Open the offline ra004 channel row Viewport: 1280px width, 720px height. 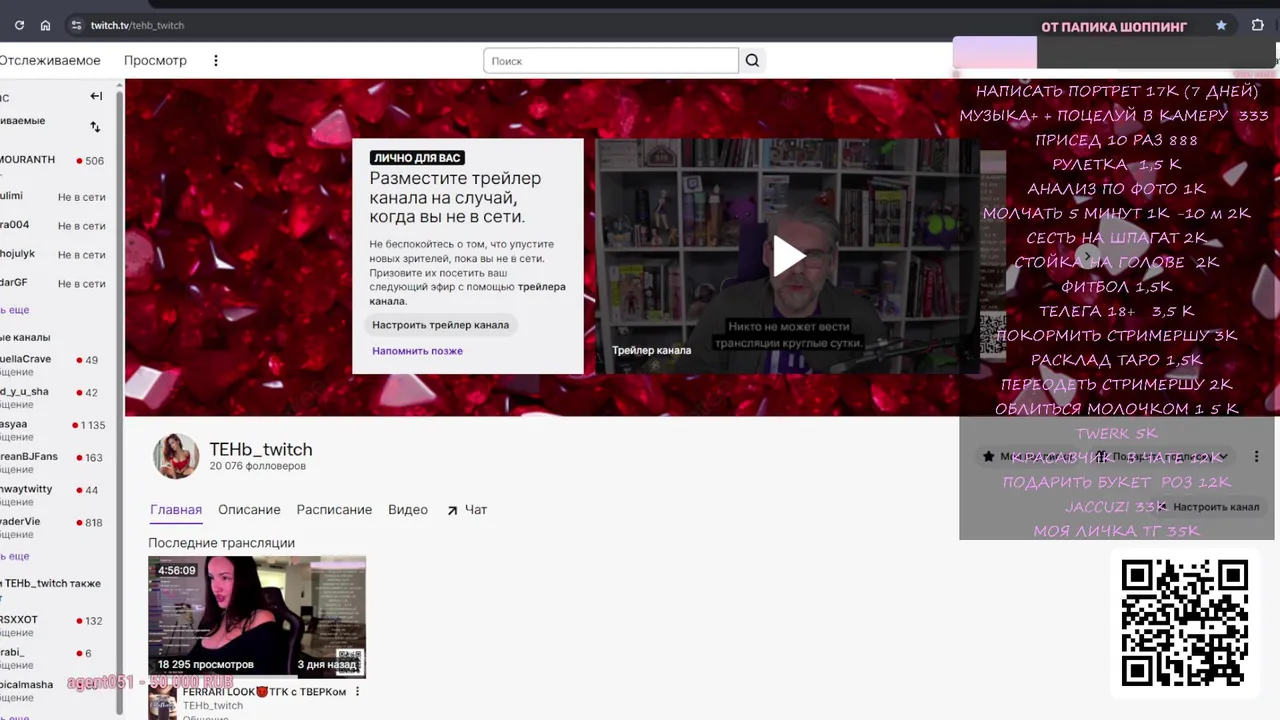[x=55, y=226]
